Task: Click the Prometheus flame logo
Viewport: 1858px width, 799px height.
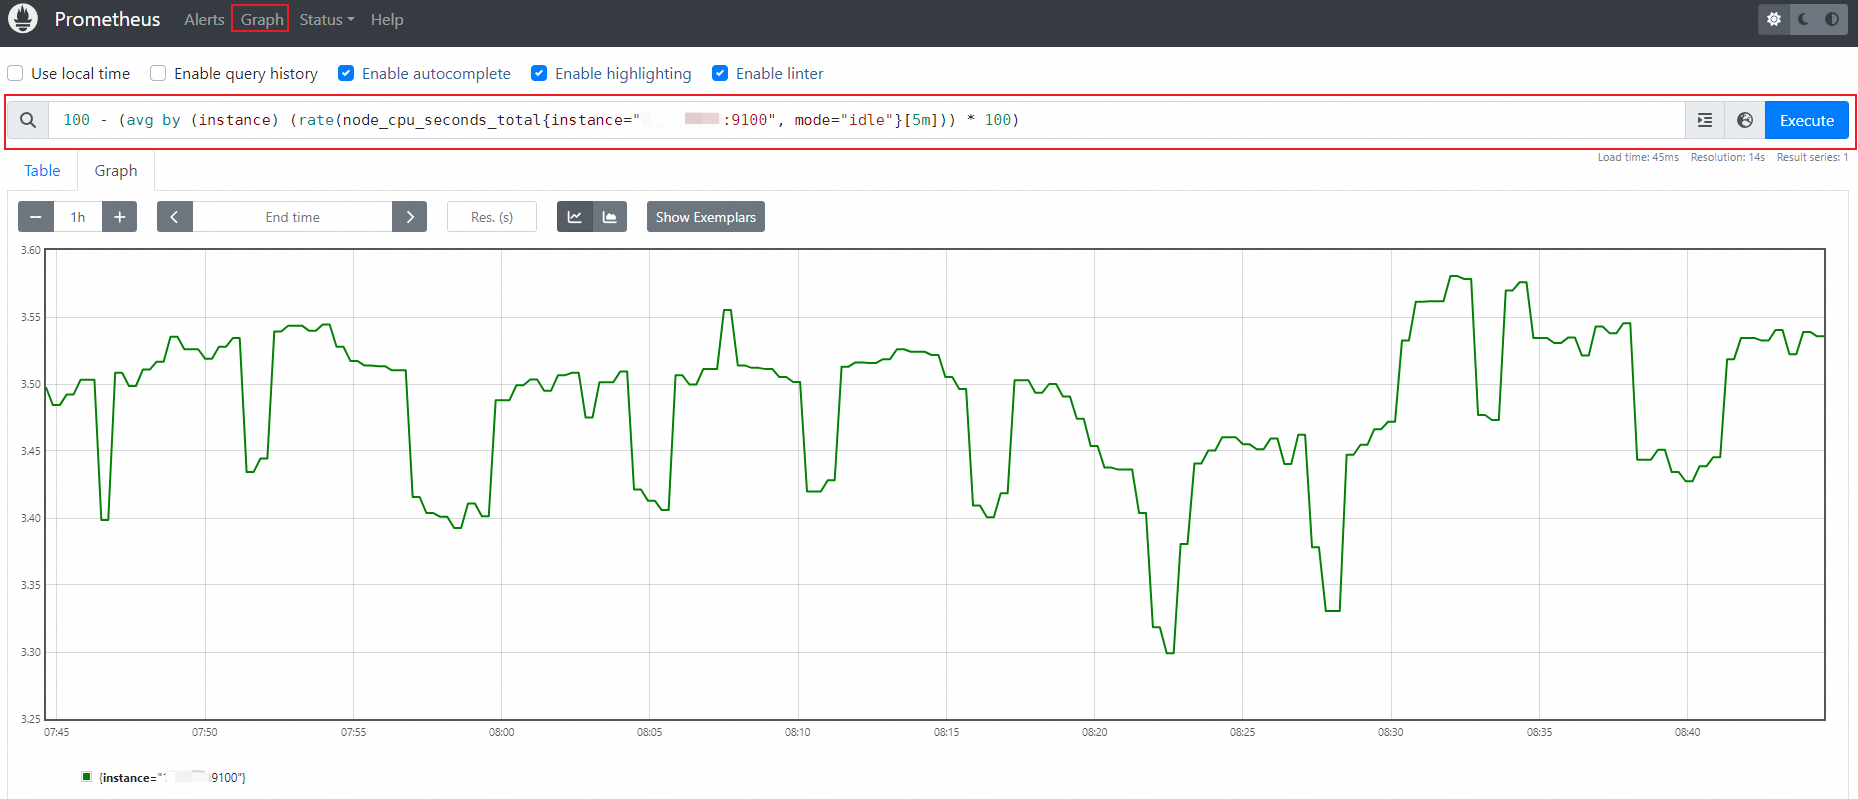Action: click(x=23, y=19)
